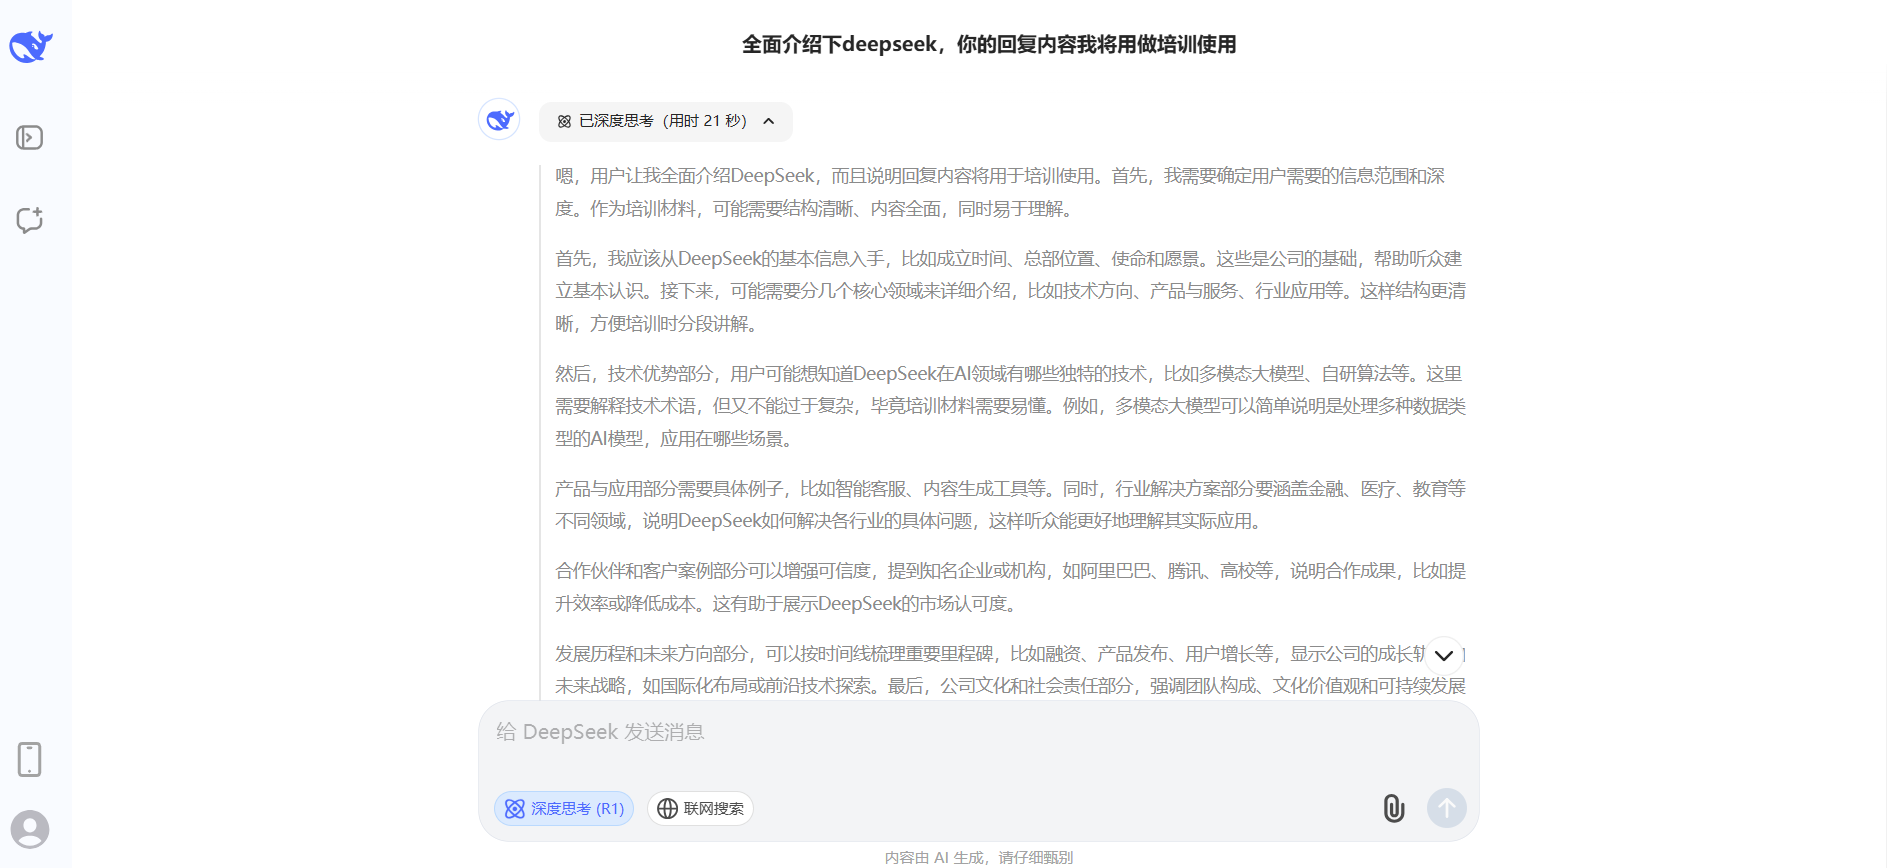The height and width of the screenshot is (868, 1887).
Task: Open the user profile avatar
Action: [x=30, y=829]
